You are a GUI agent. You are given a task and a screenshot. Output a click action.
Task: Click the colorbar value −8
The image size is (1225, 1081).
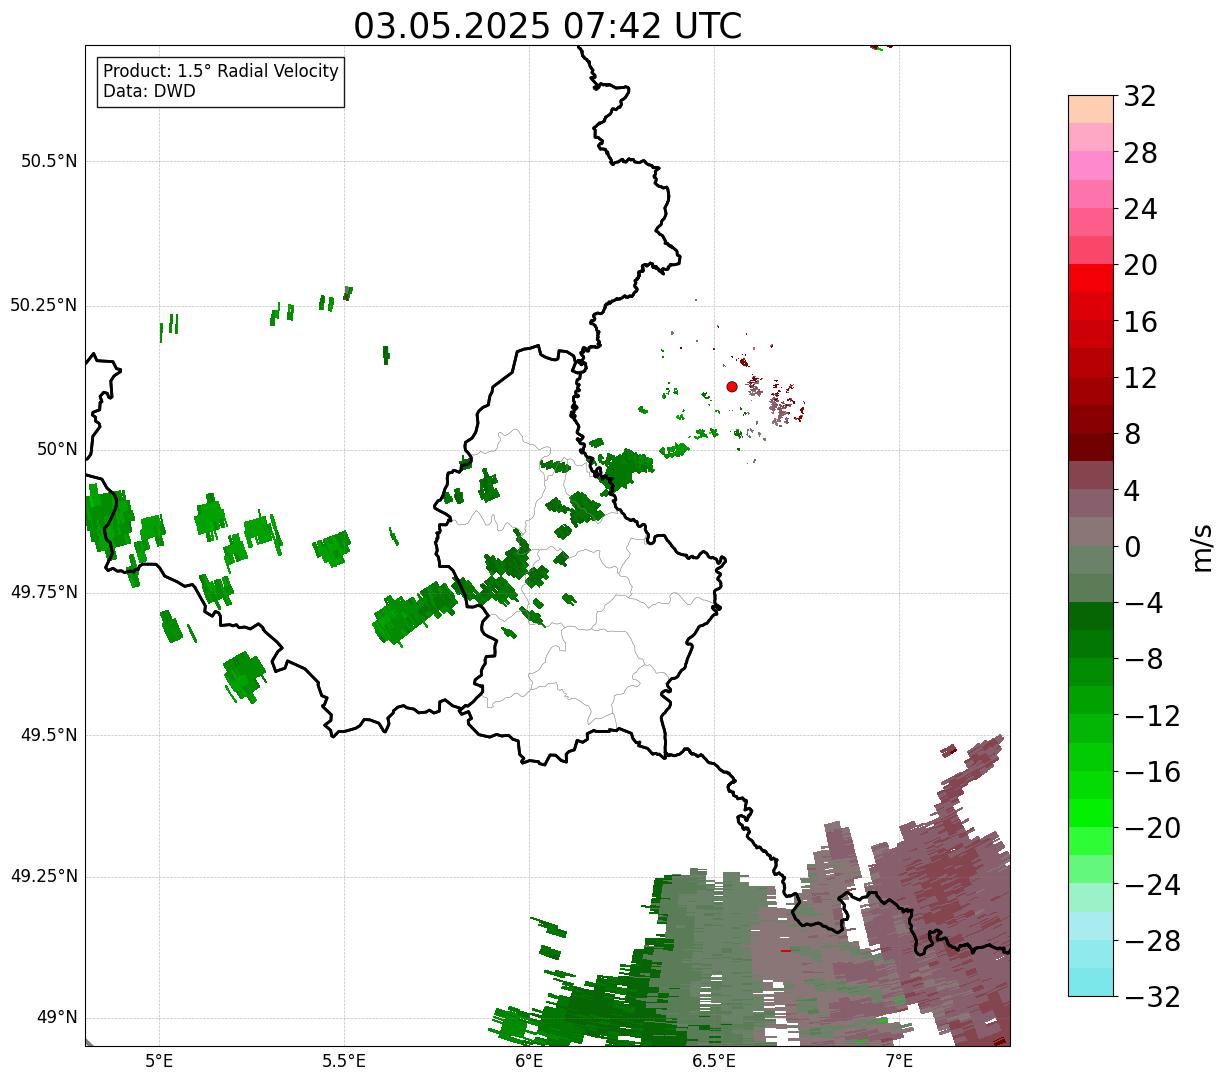tap(1143, 660)
